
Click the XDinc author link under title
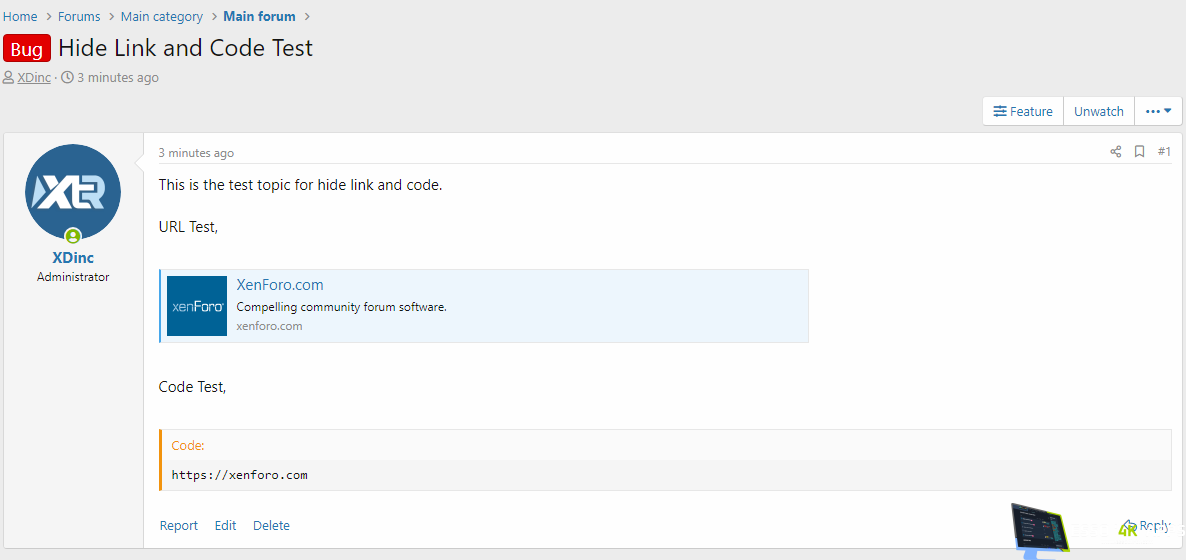(x=34, y=77)
